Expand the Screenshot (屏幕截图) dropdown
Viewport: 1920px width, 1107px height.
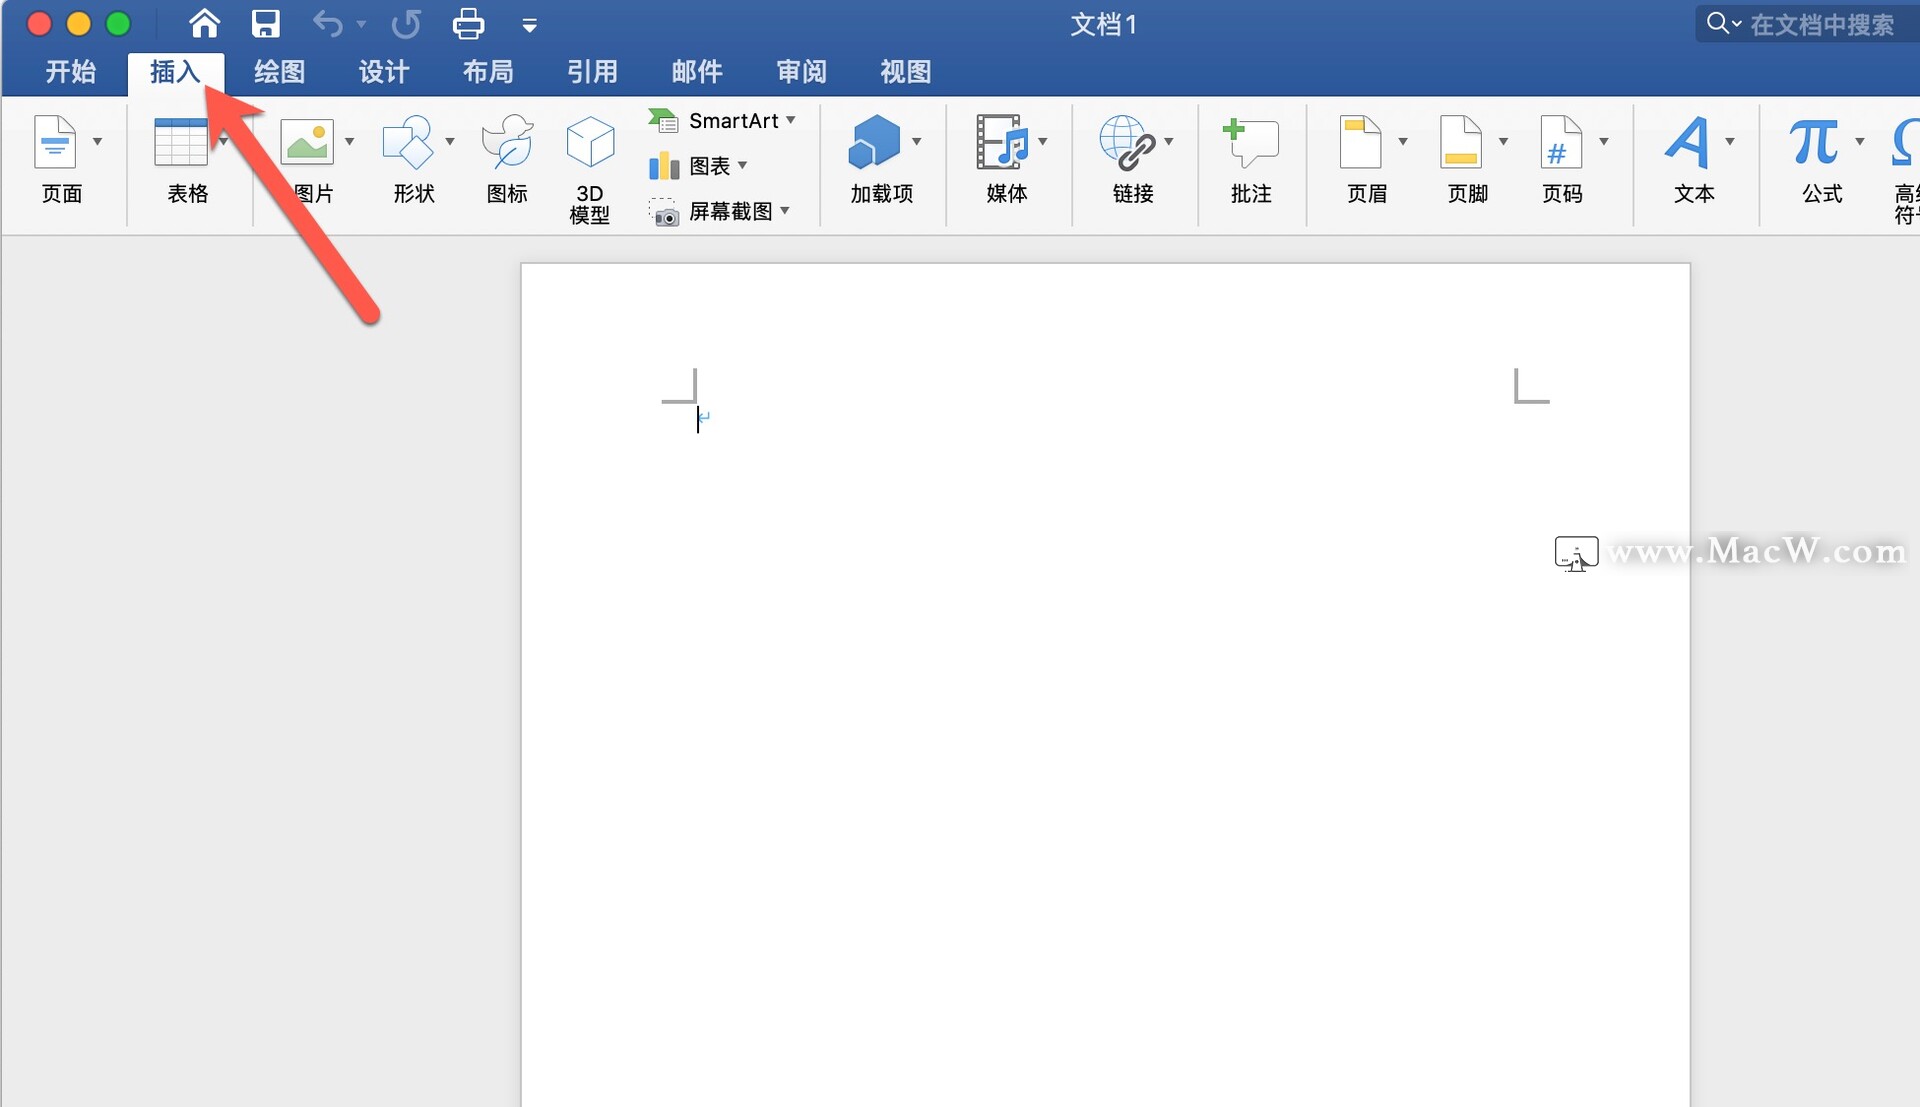(x=785, y=211)
